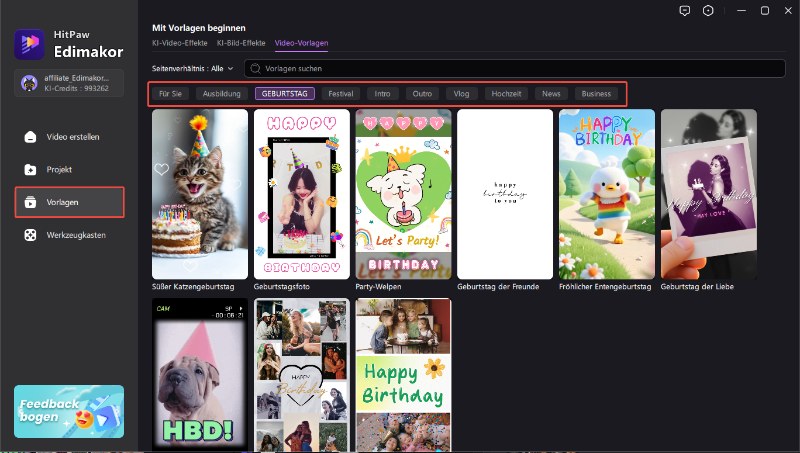The height and width of the screenshot is (453, 800).
Task: Open the Fröhlicher Entengeburtstag template
Action: click(607, 194)
